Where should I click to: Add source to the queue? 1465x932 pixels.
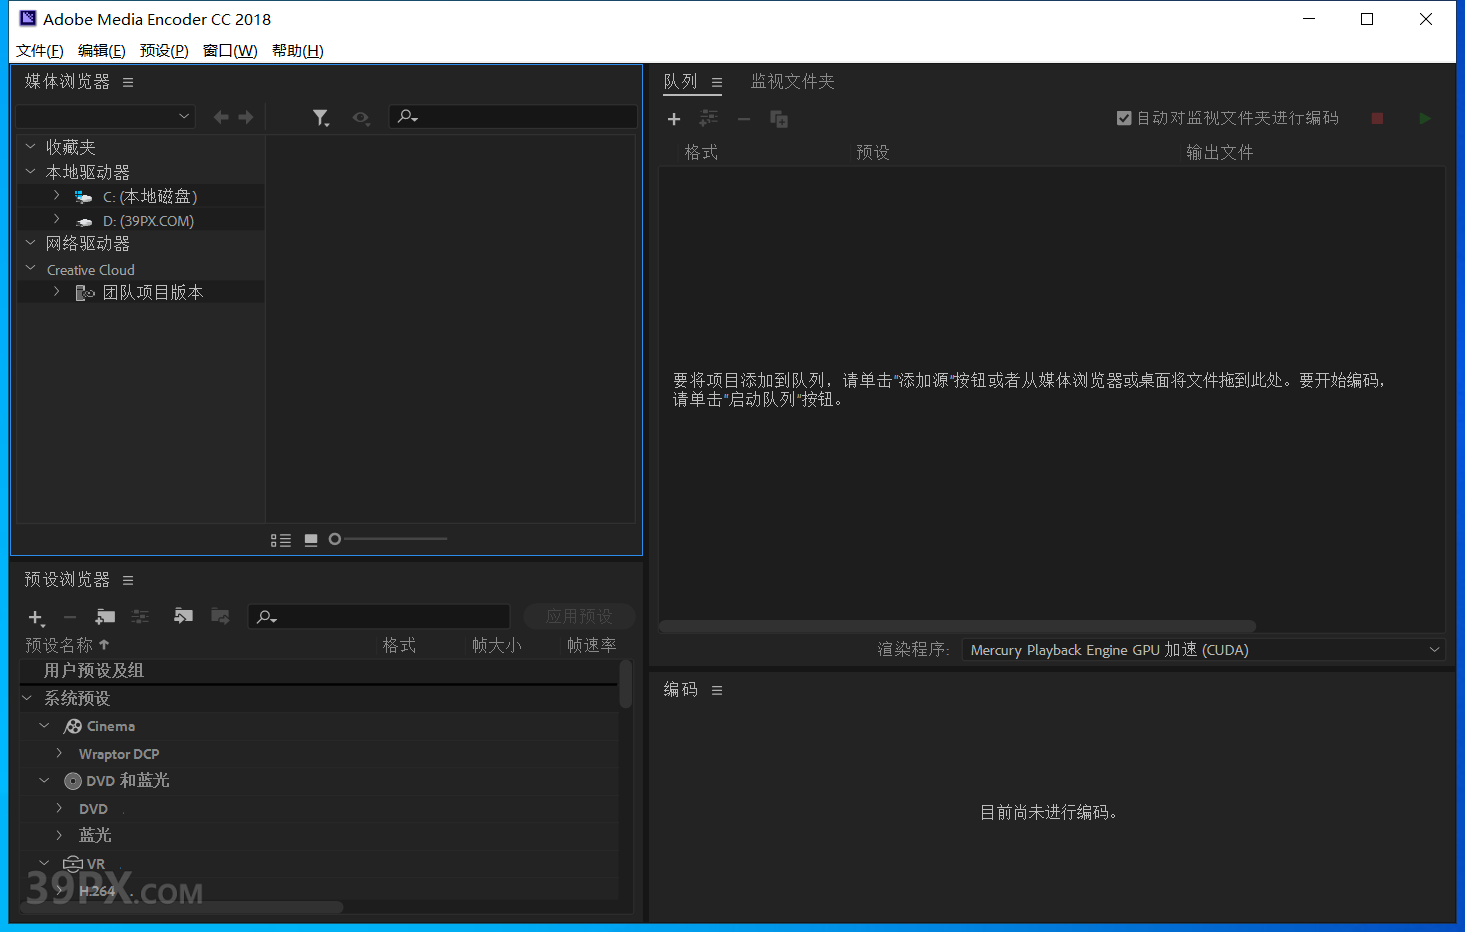674,119
